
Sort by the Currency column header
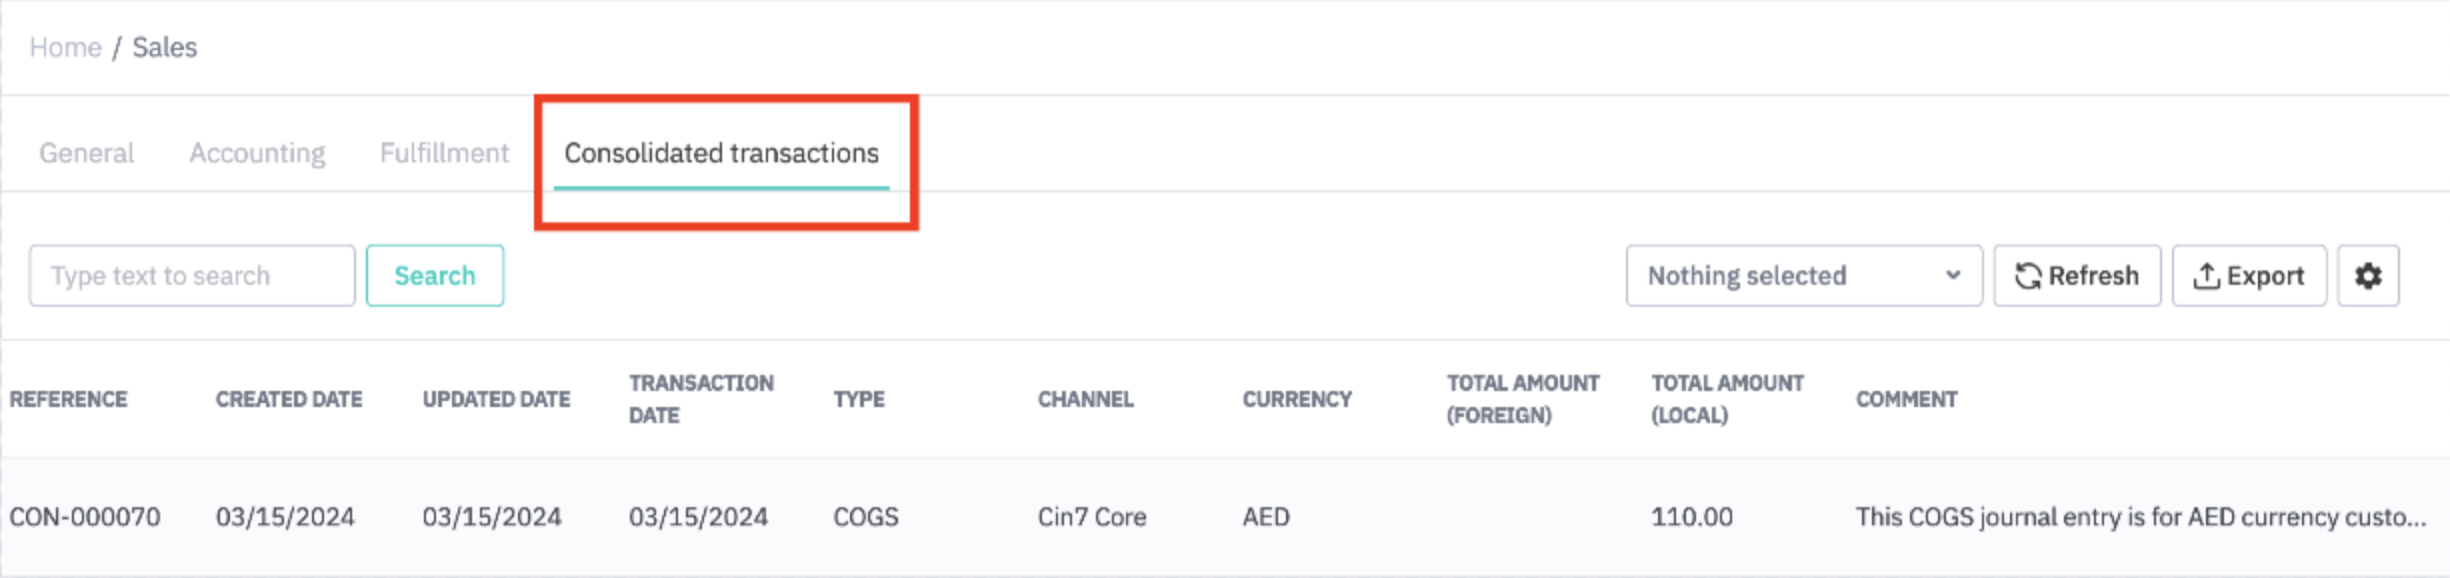pyautogui.click(x=1297, y=399)
